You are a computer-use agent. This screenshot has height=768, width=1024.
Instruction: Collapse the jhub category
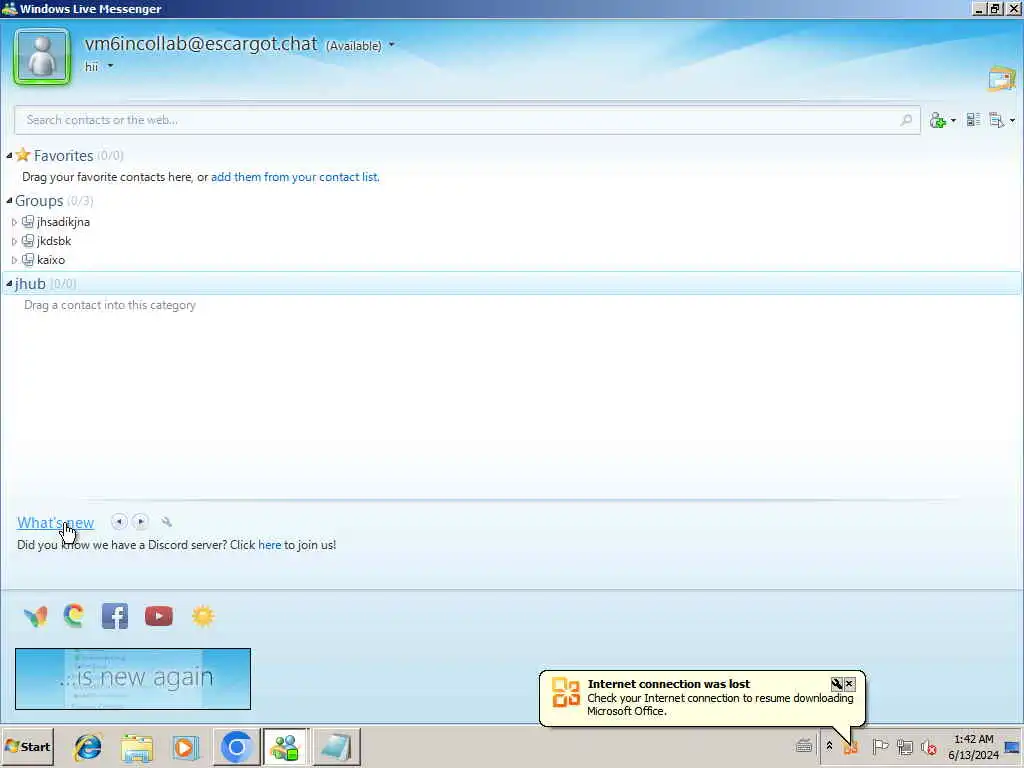click(x=9, y=283)
